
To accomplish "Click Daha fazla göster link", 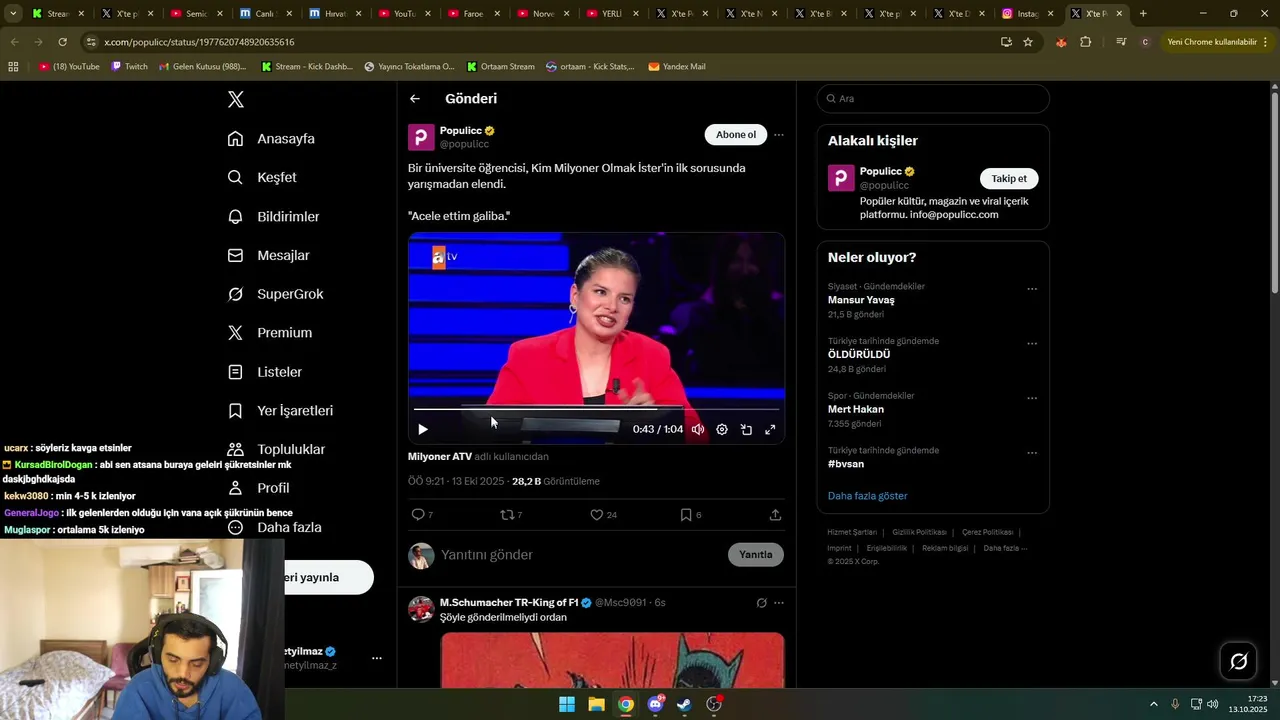I will coord(867,496).
